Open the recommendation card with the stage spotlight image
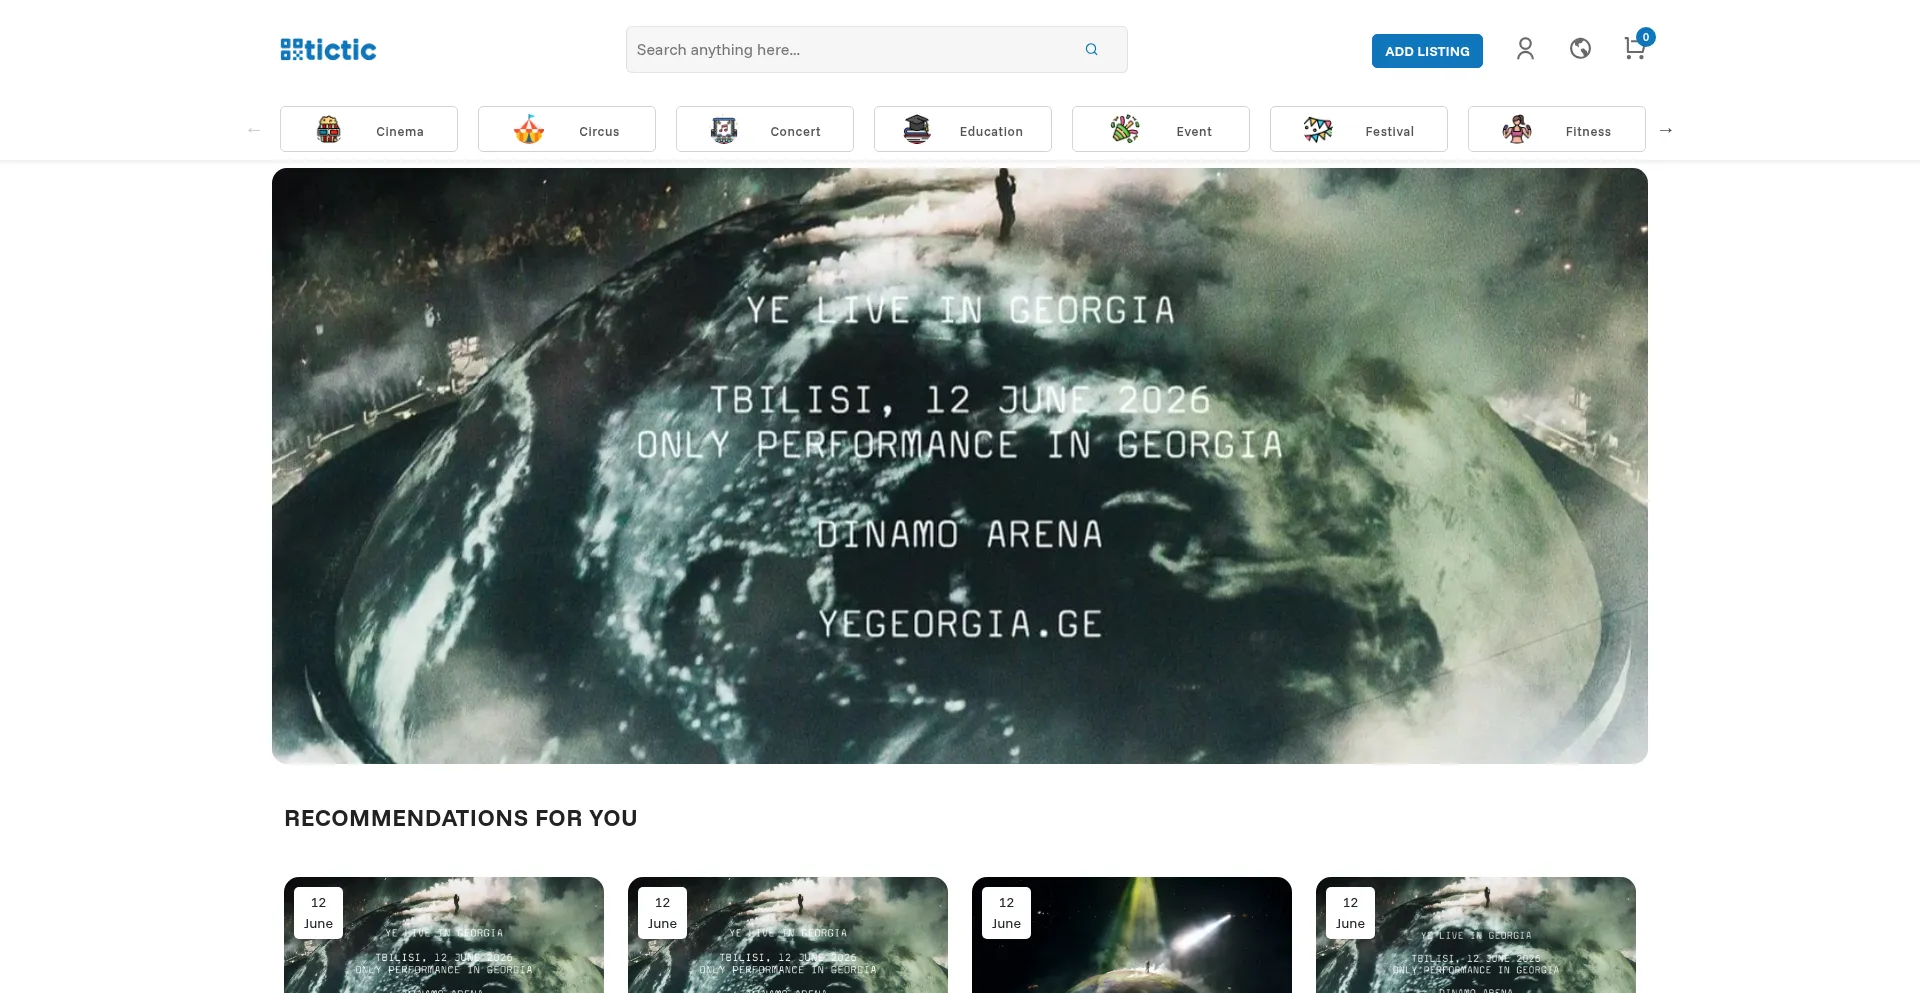The height and width of the screenshot is (993, 1920). 1132,935
